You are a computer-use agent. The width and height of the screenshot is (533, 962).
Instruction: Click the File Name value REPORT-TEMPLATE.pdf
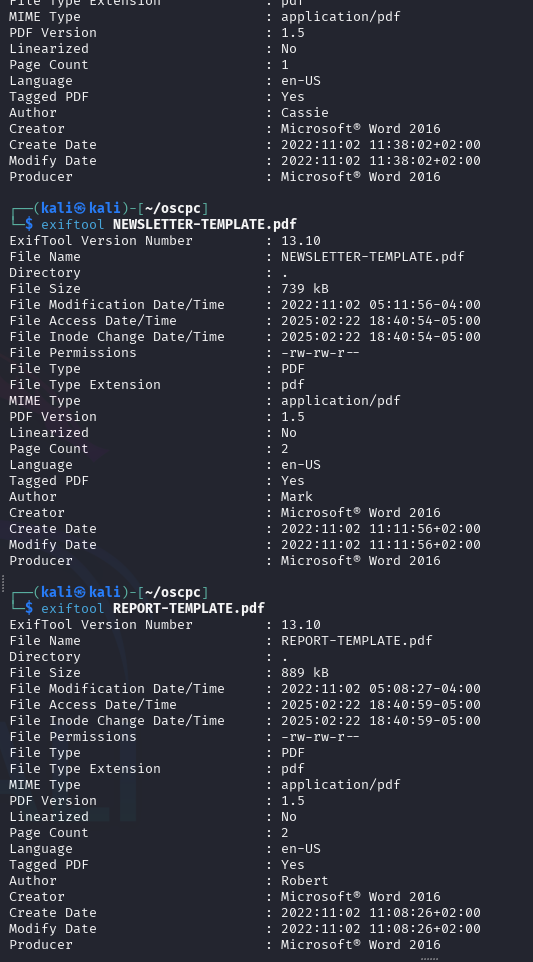[x=357, y=641]
